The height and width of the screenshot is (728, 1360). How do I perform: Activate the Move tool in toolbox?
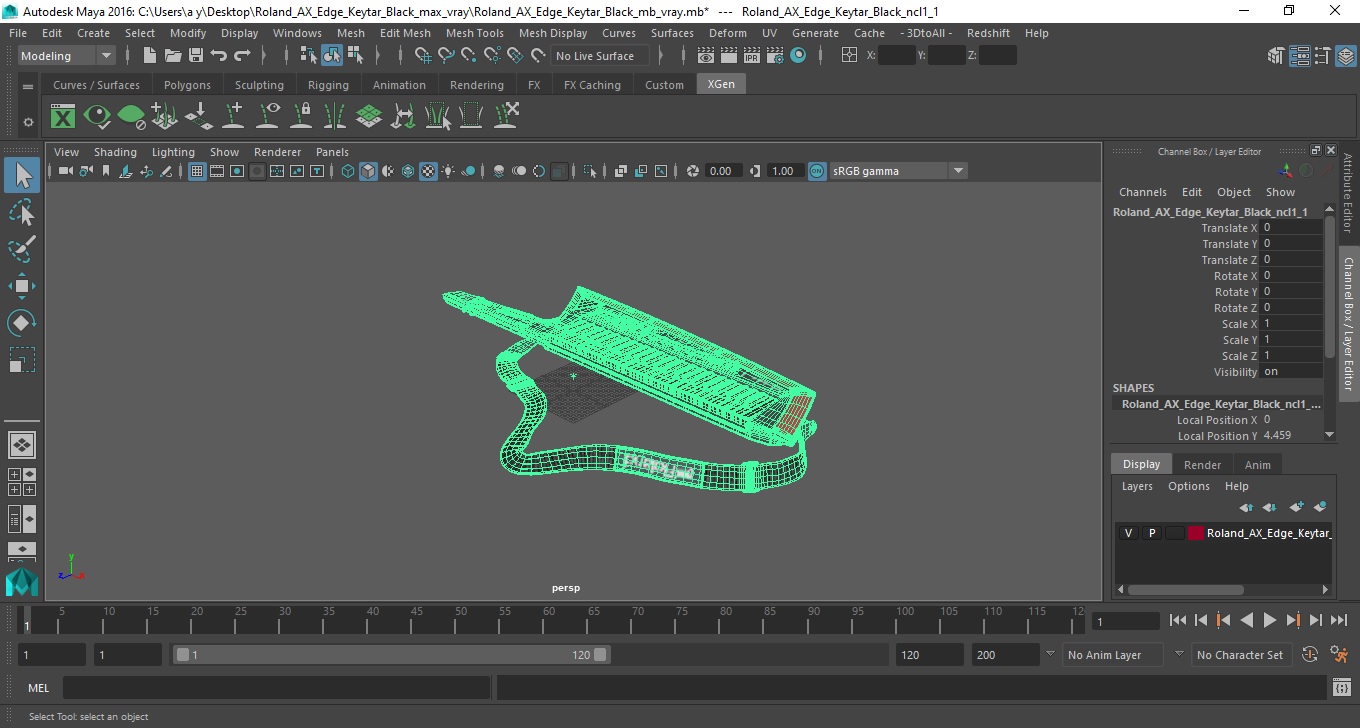tap(22, 286)
